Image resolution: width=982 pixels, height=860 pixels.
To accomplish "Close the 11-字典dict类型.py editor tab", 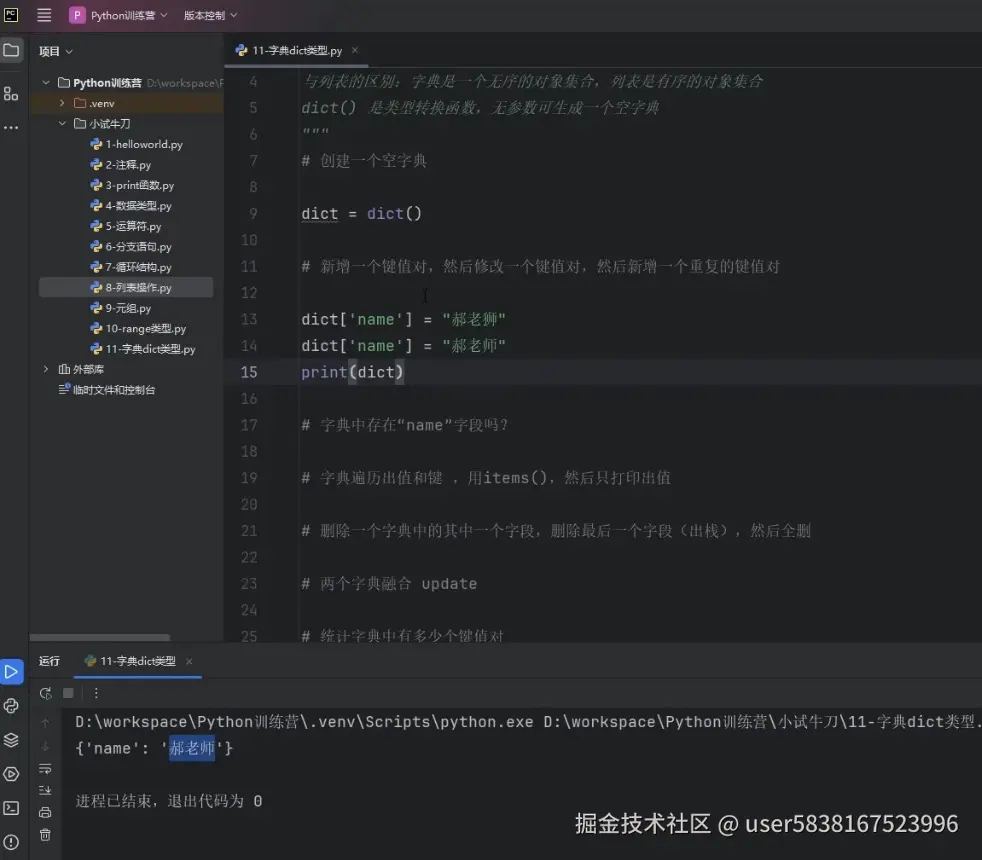I will 354,50.
